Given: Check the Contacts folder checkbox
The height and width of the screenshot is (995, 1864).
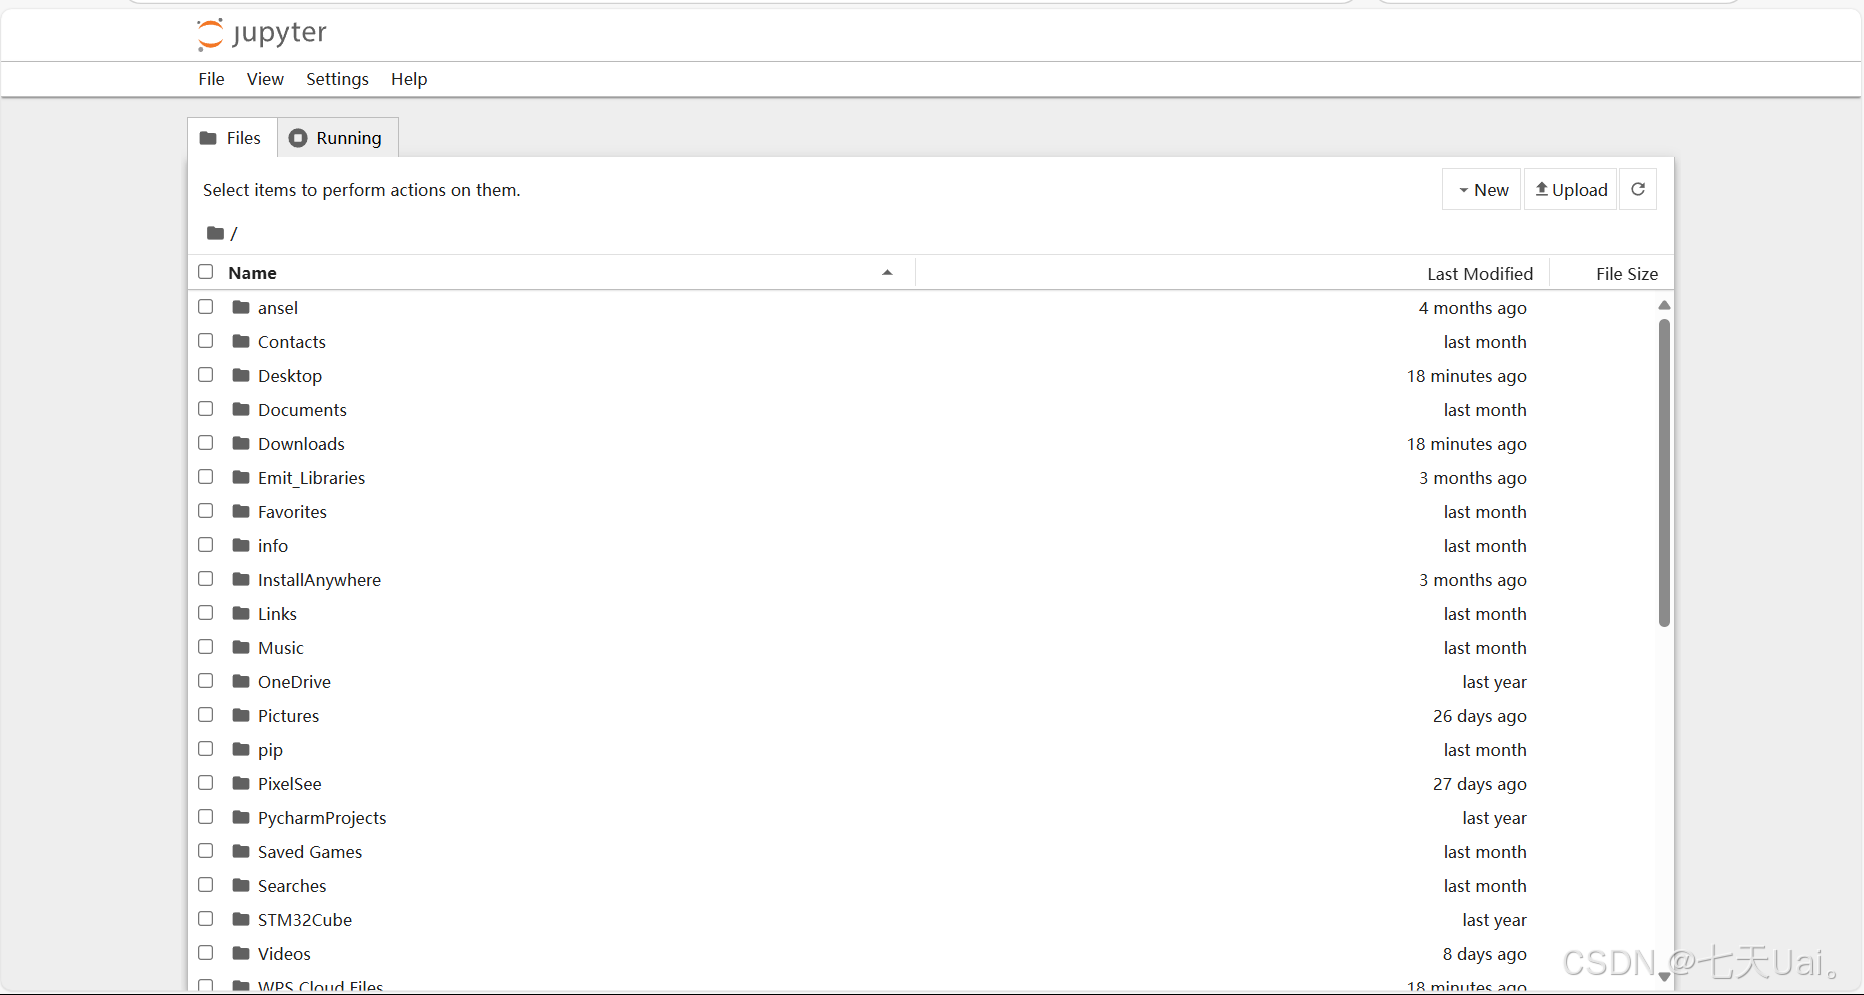Looking at the screenshot, I should pos(206,341).
